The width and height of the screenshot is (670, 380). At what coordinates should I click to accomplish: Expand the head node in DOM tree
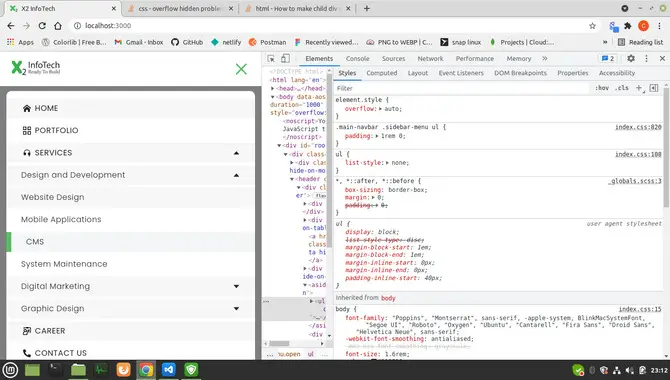tap(273, 88)
